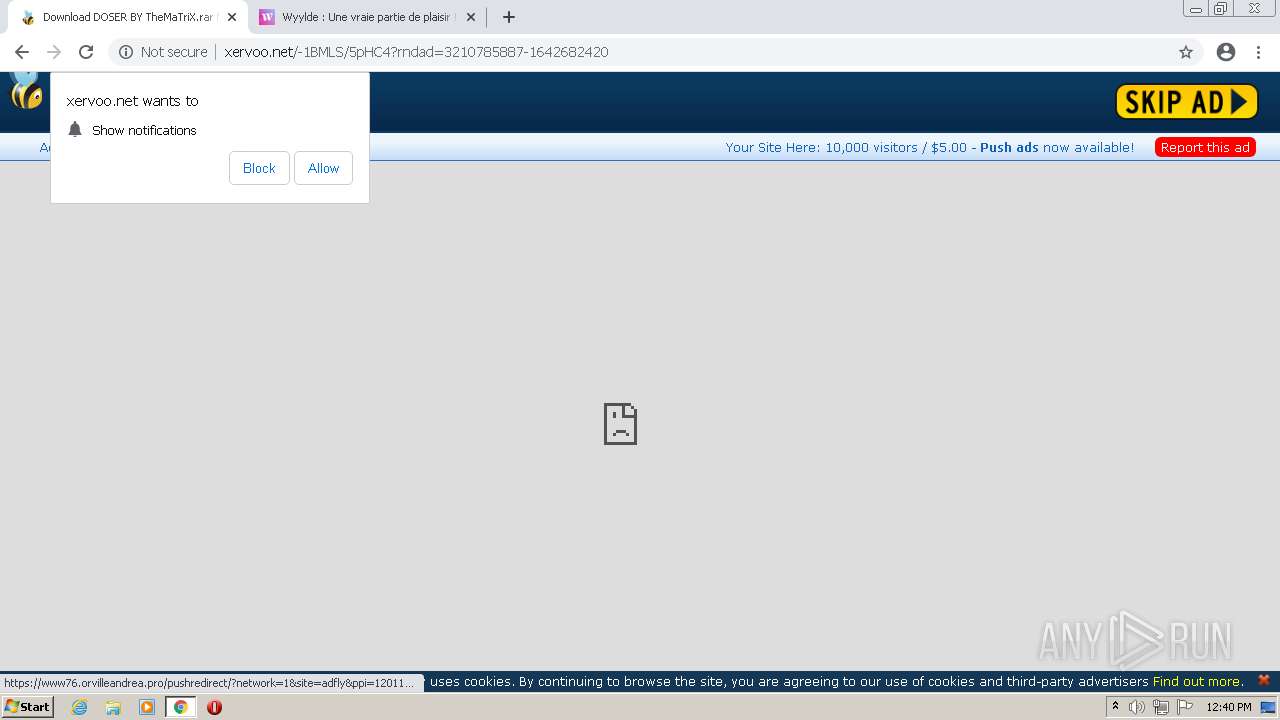Open the media player taskbar icon

(x=147, y=707)
